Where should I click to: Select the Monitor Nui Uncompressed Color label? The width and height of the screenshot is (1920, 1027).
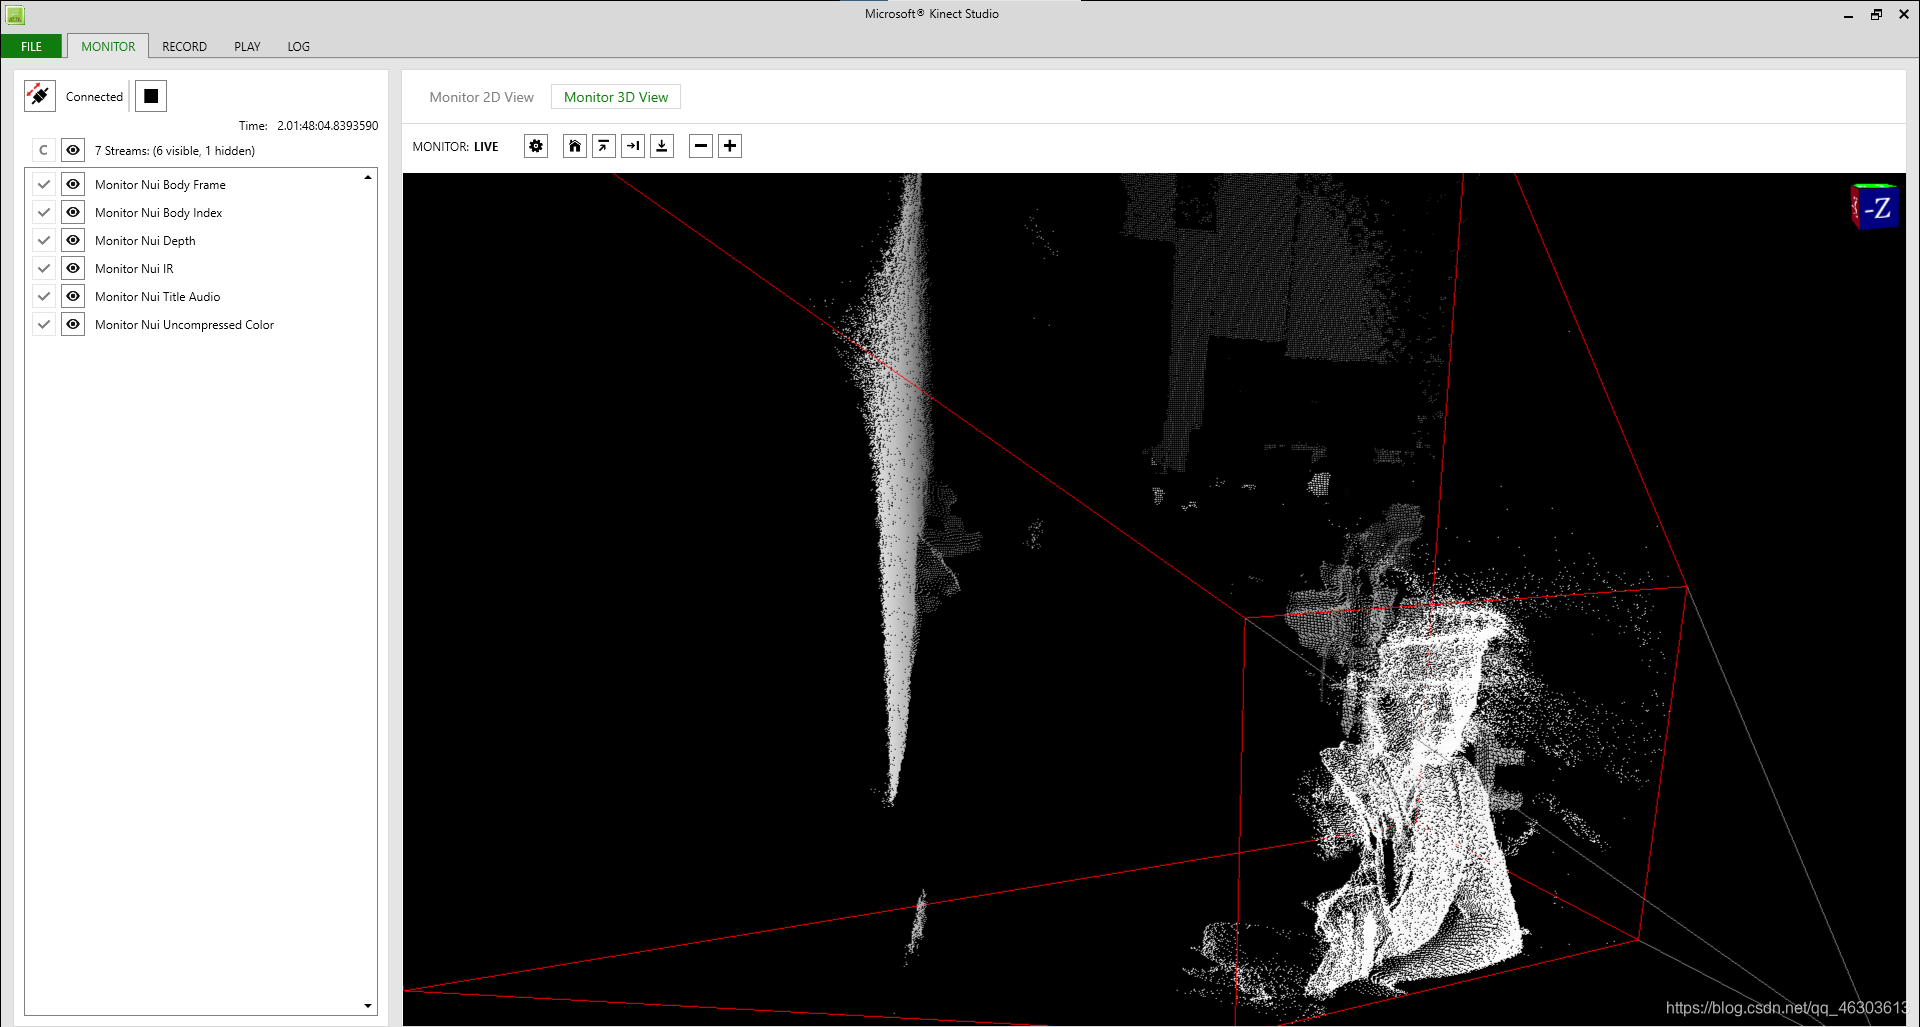(x=184, y=325)
